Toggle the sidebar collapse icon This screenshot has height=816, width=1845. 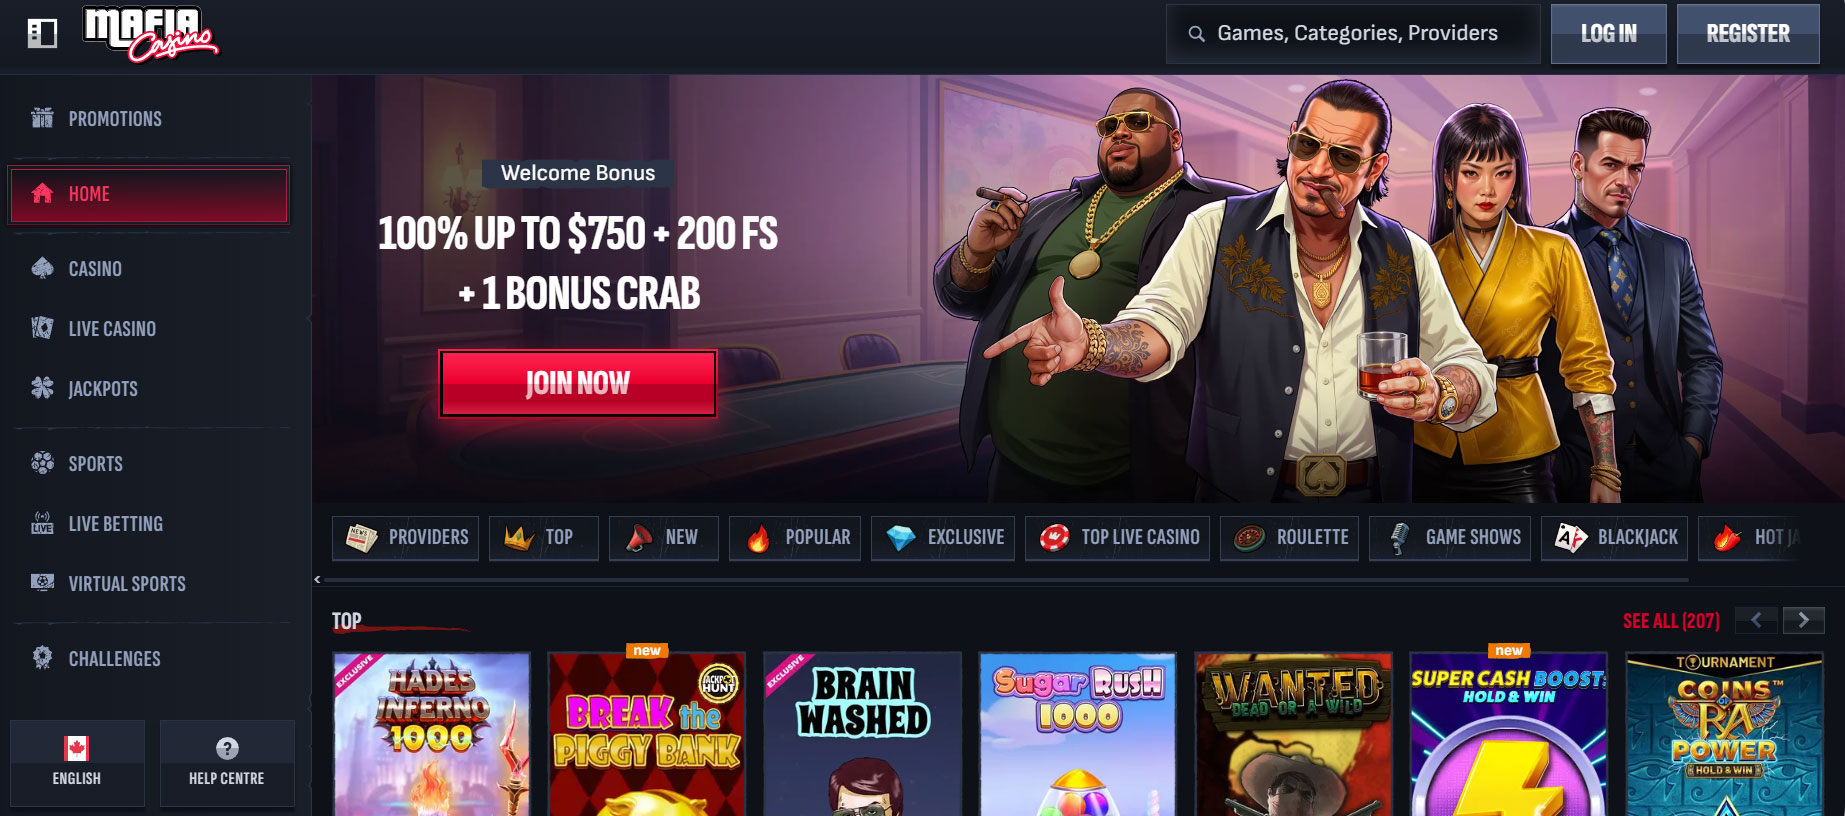click(x=42, y=33)
